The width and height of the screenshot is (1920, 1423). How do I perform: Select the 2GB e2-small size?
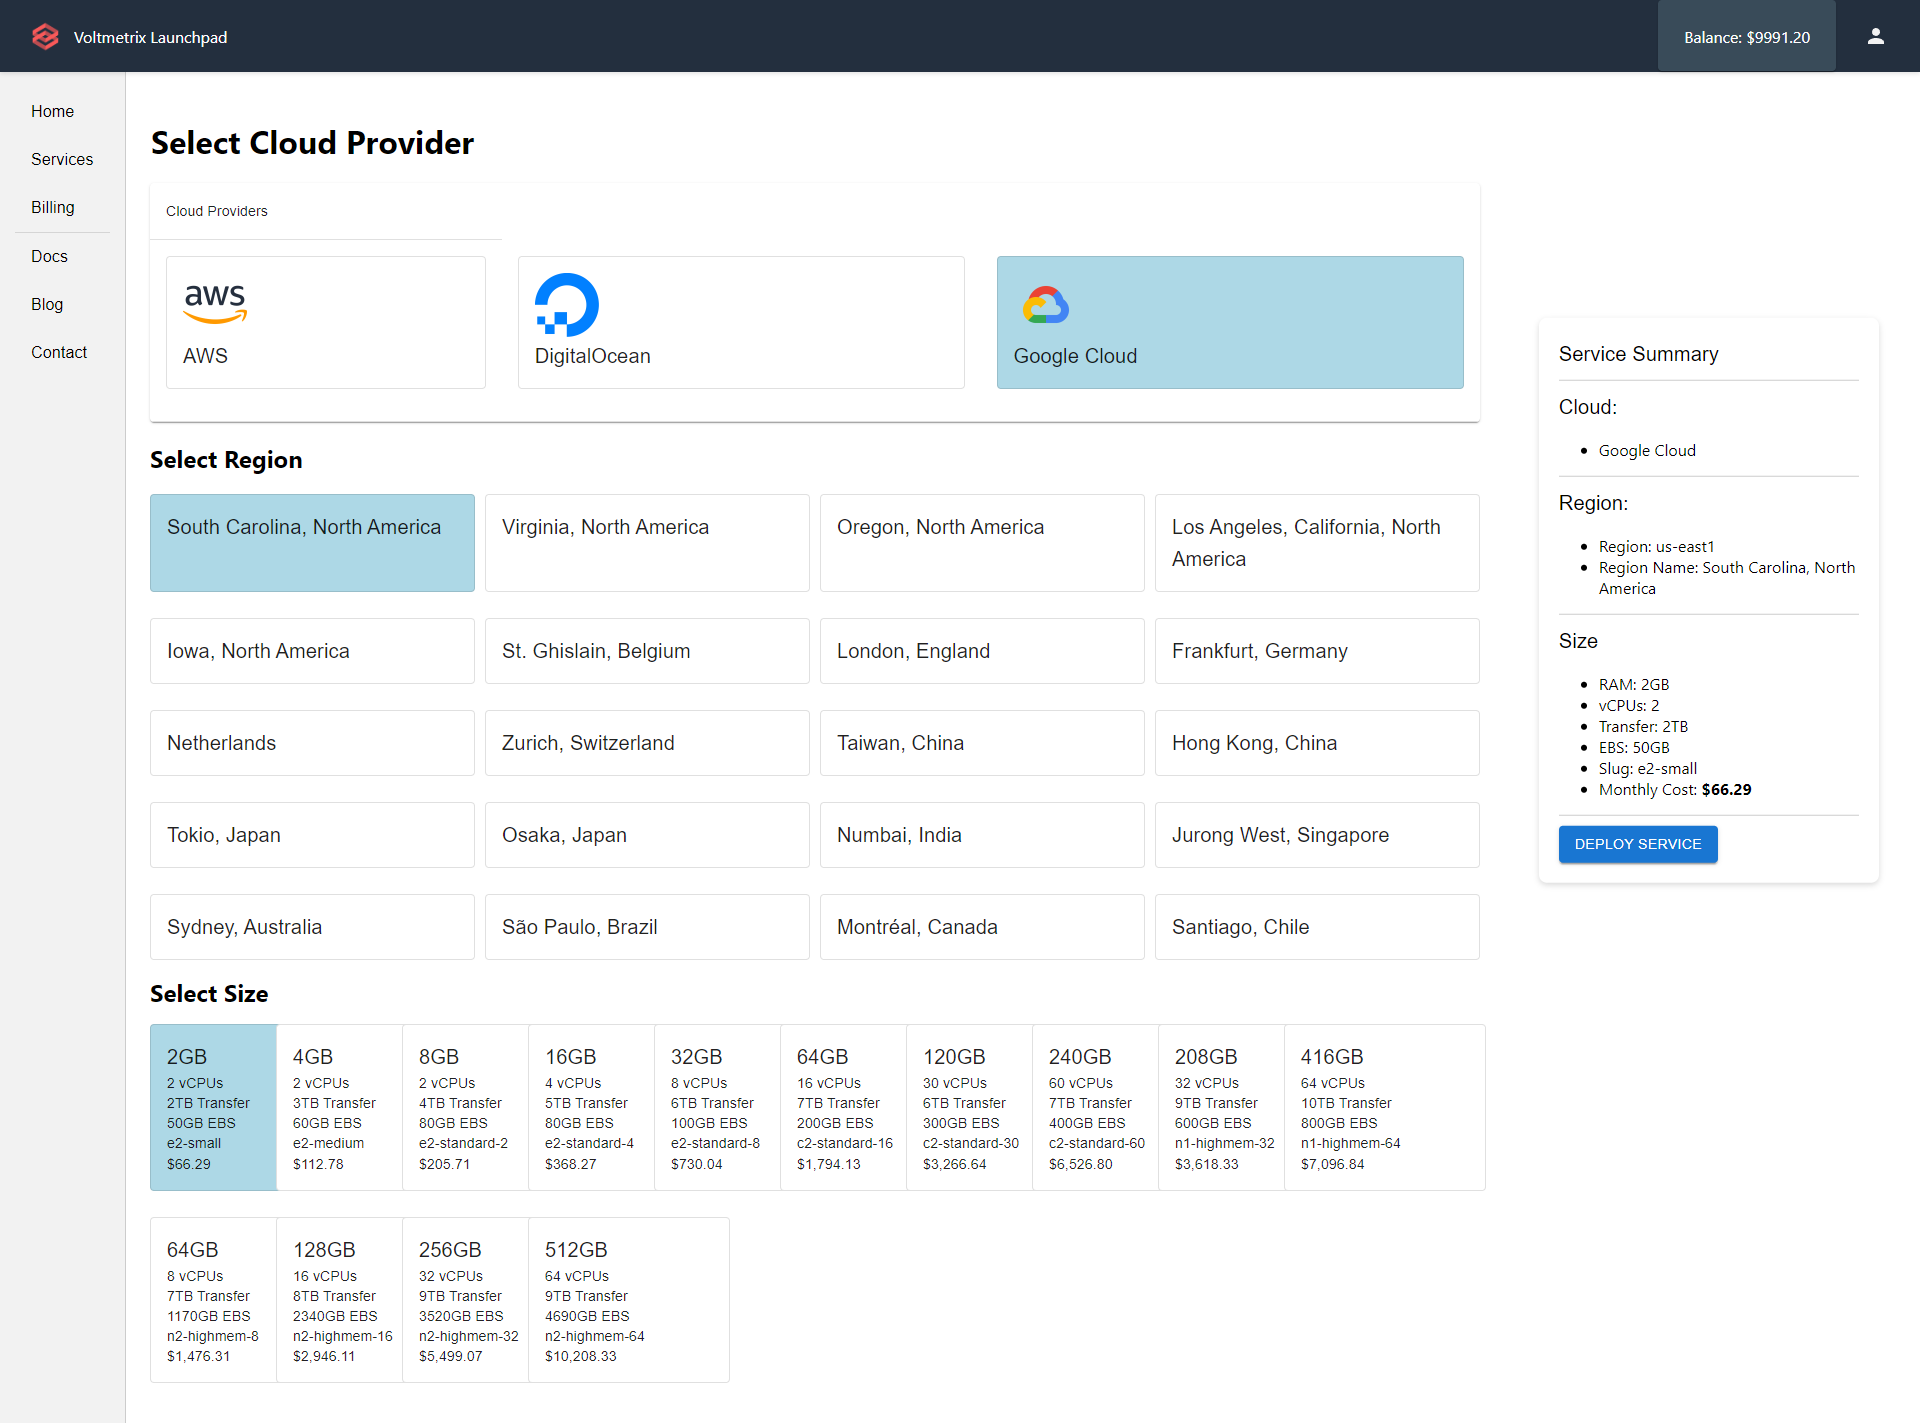[x=213, y=1107]
